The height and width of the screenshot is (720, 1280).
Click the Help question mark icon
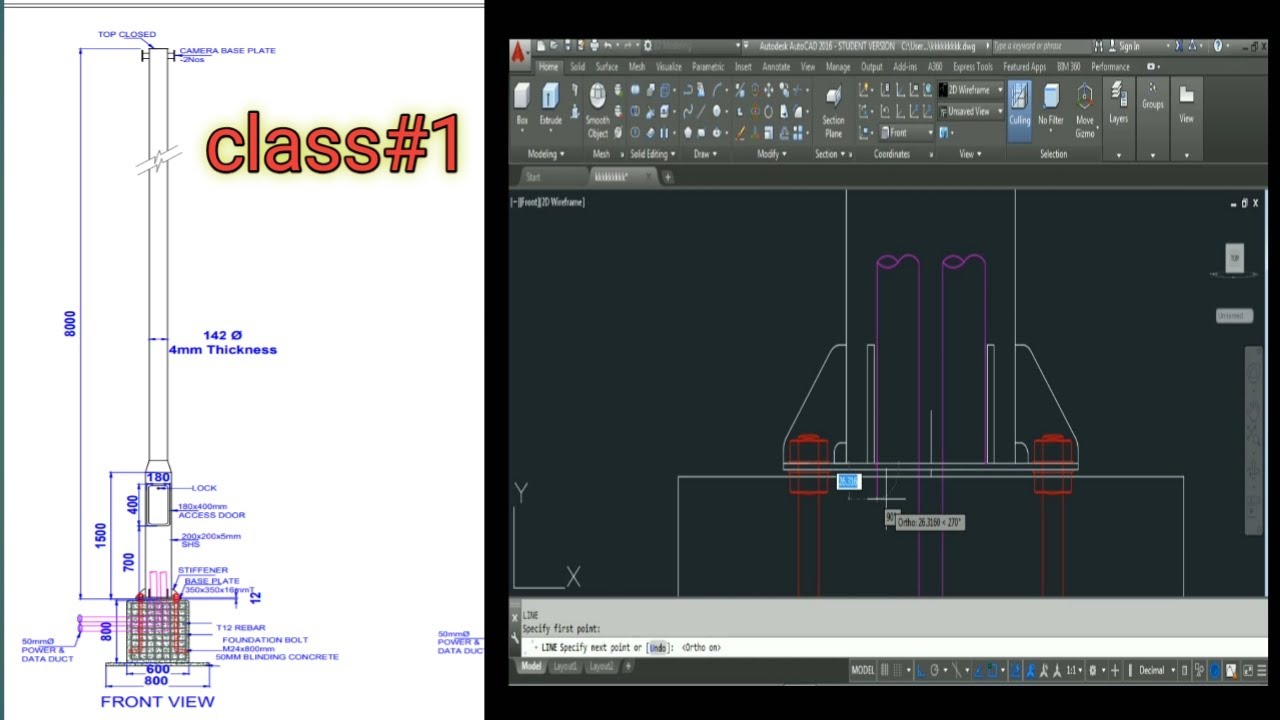(x=1218, y=46)
